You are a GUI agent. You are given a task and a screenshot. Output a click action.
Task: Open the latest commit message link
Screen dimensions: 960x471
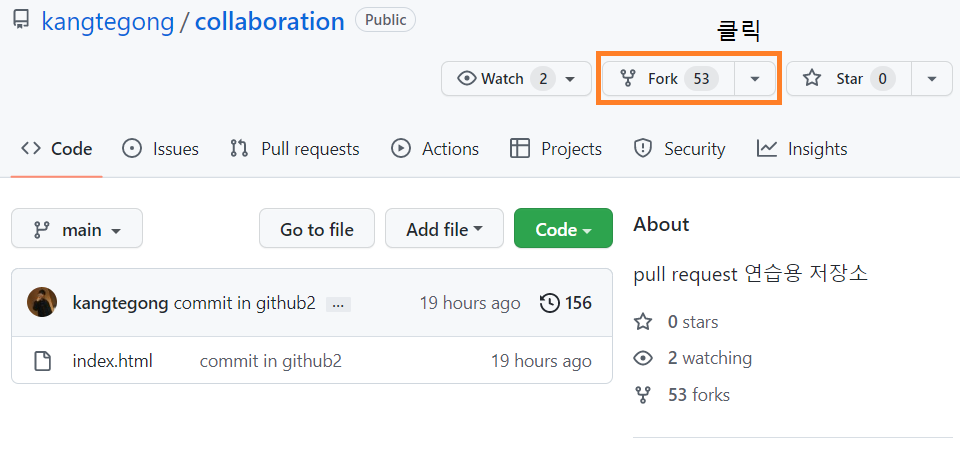[244, 303]
